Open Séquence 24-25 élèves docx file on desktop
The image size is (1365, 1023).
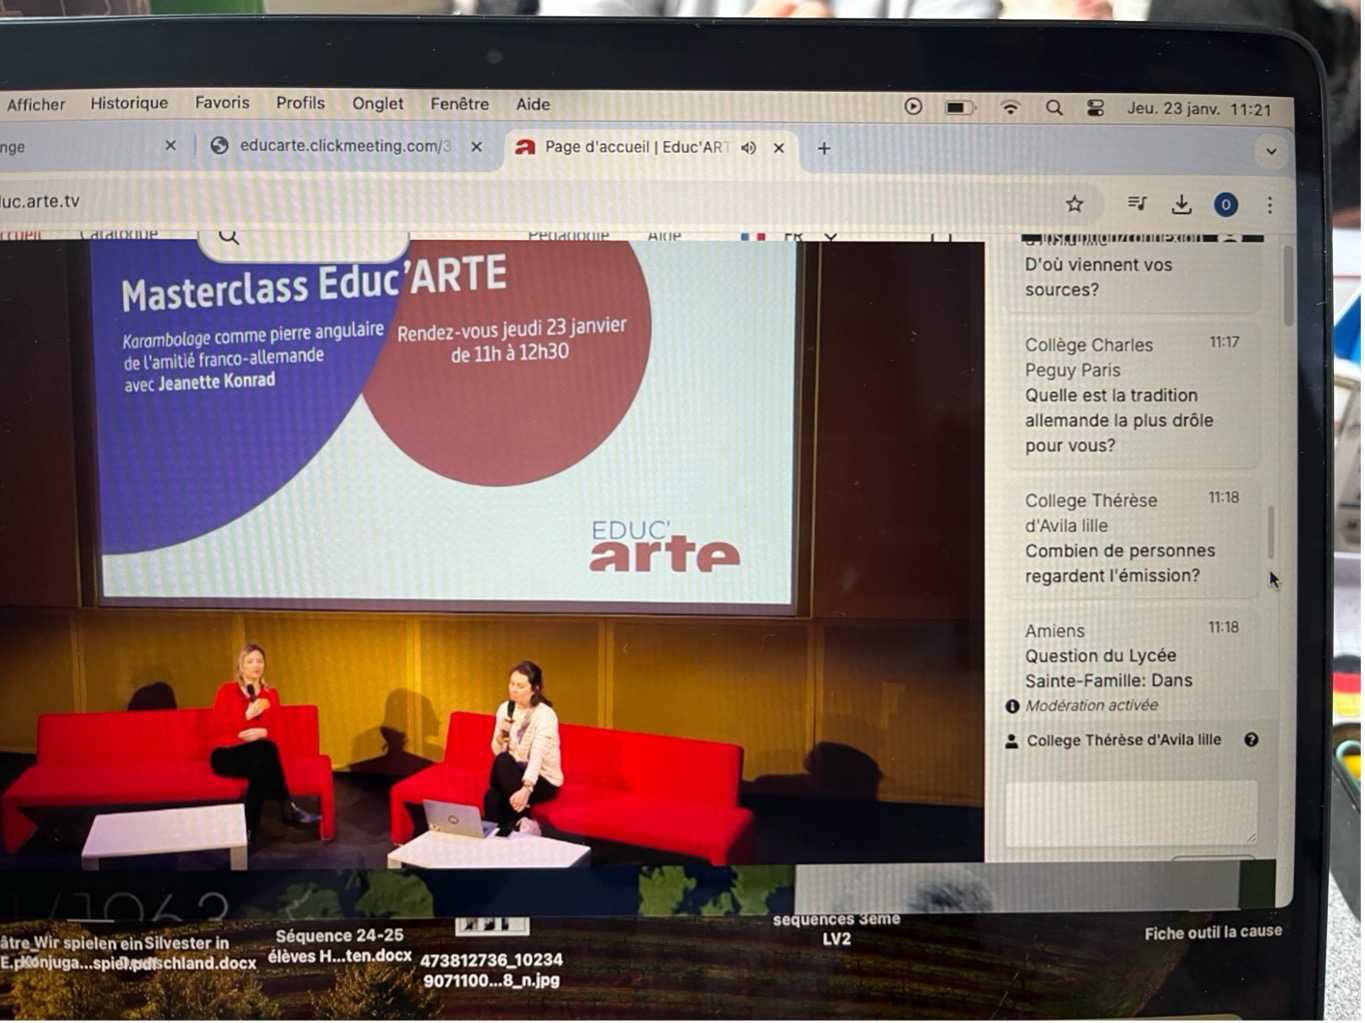(x=340, y=946)
